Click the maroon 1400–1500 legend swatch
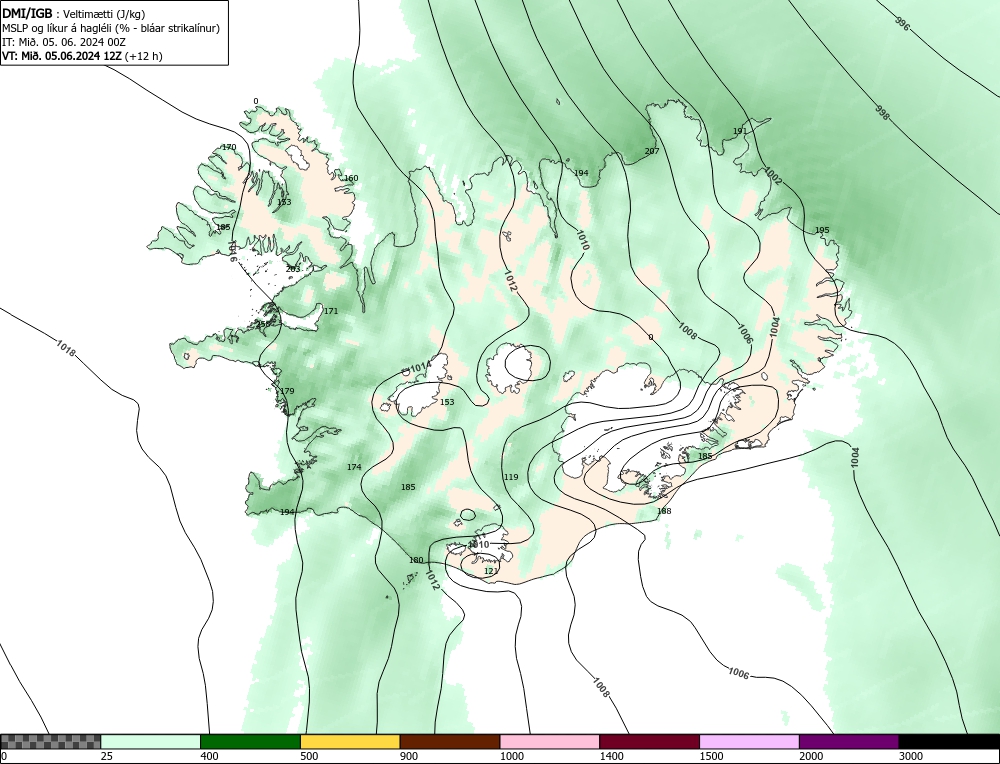The width and height of the screenshot is (1000, 764). pos(649,741)
